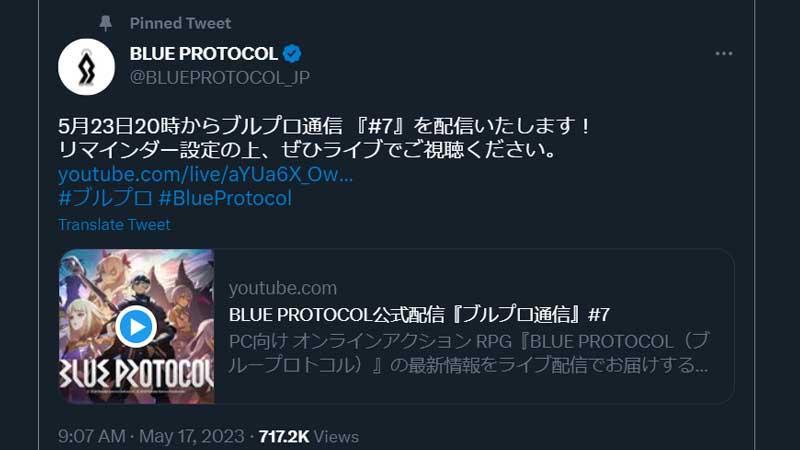800x450 pixels.
Task: Click the card description text starting PC向け
Action: [x=469, y=353]
